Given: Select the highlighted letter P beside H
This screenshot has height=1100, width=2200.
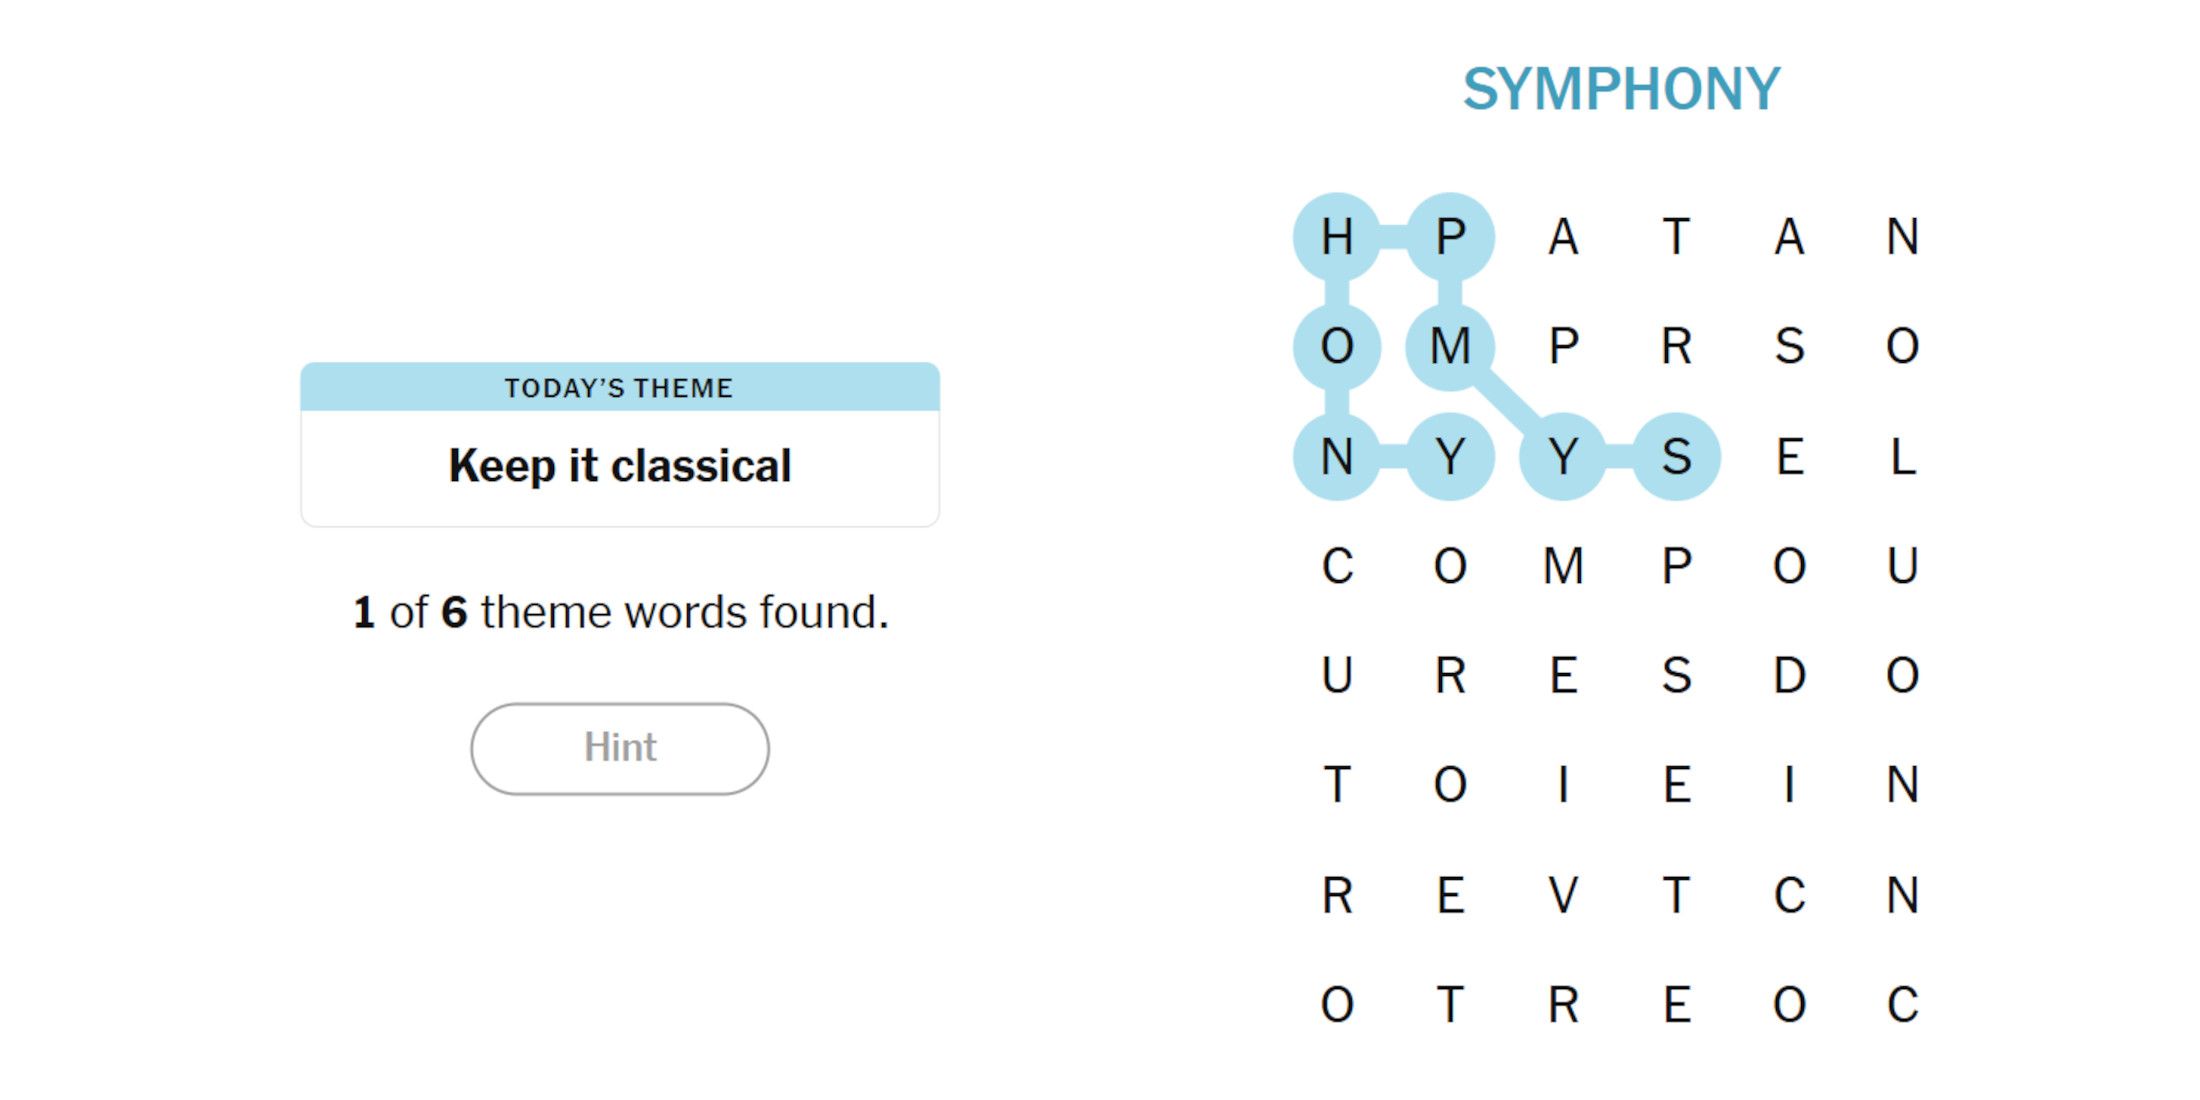Looking at the screenshot, I should point(1450,237).
